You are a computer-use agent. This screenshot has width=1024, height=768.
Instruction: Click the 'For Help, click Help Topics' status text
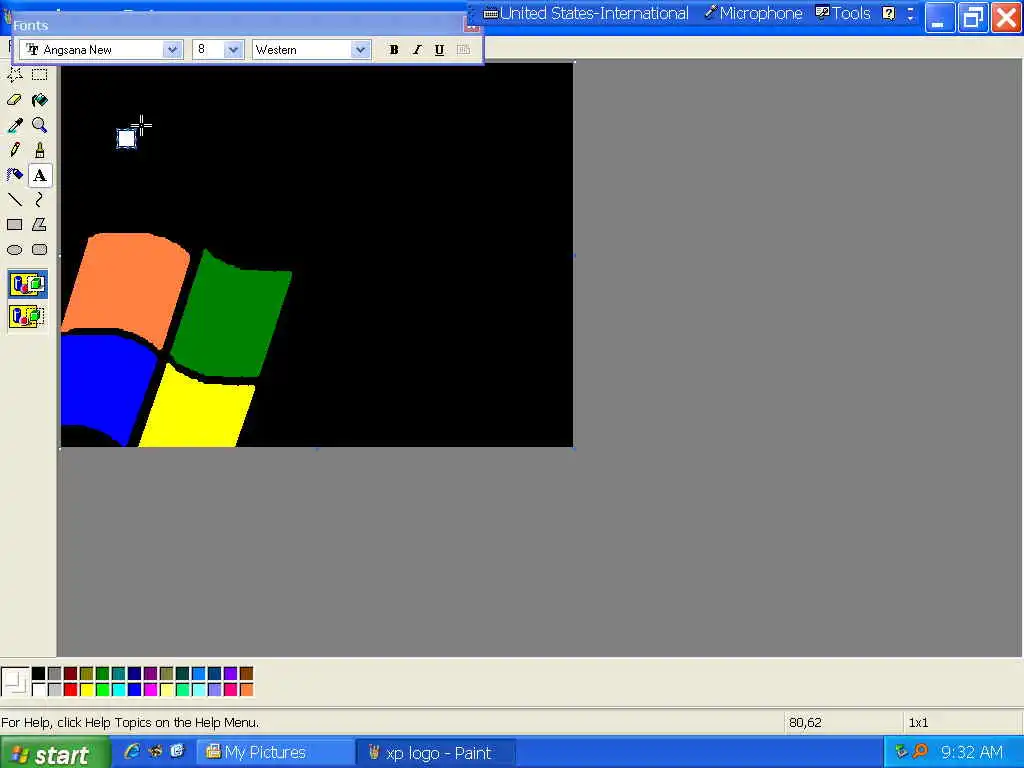[x=130, y=722]
